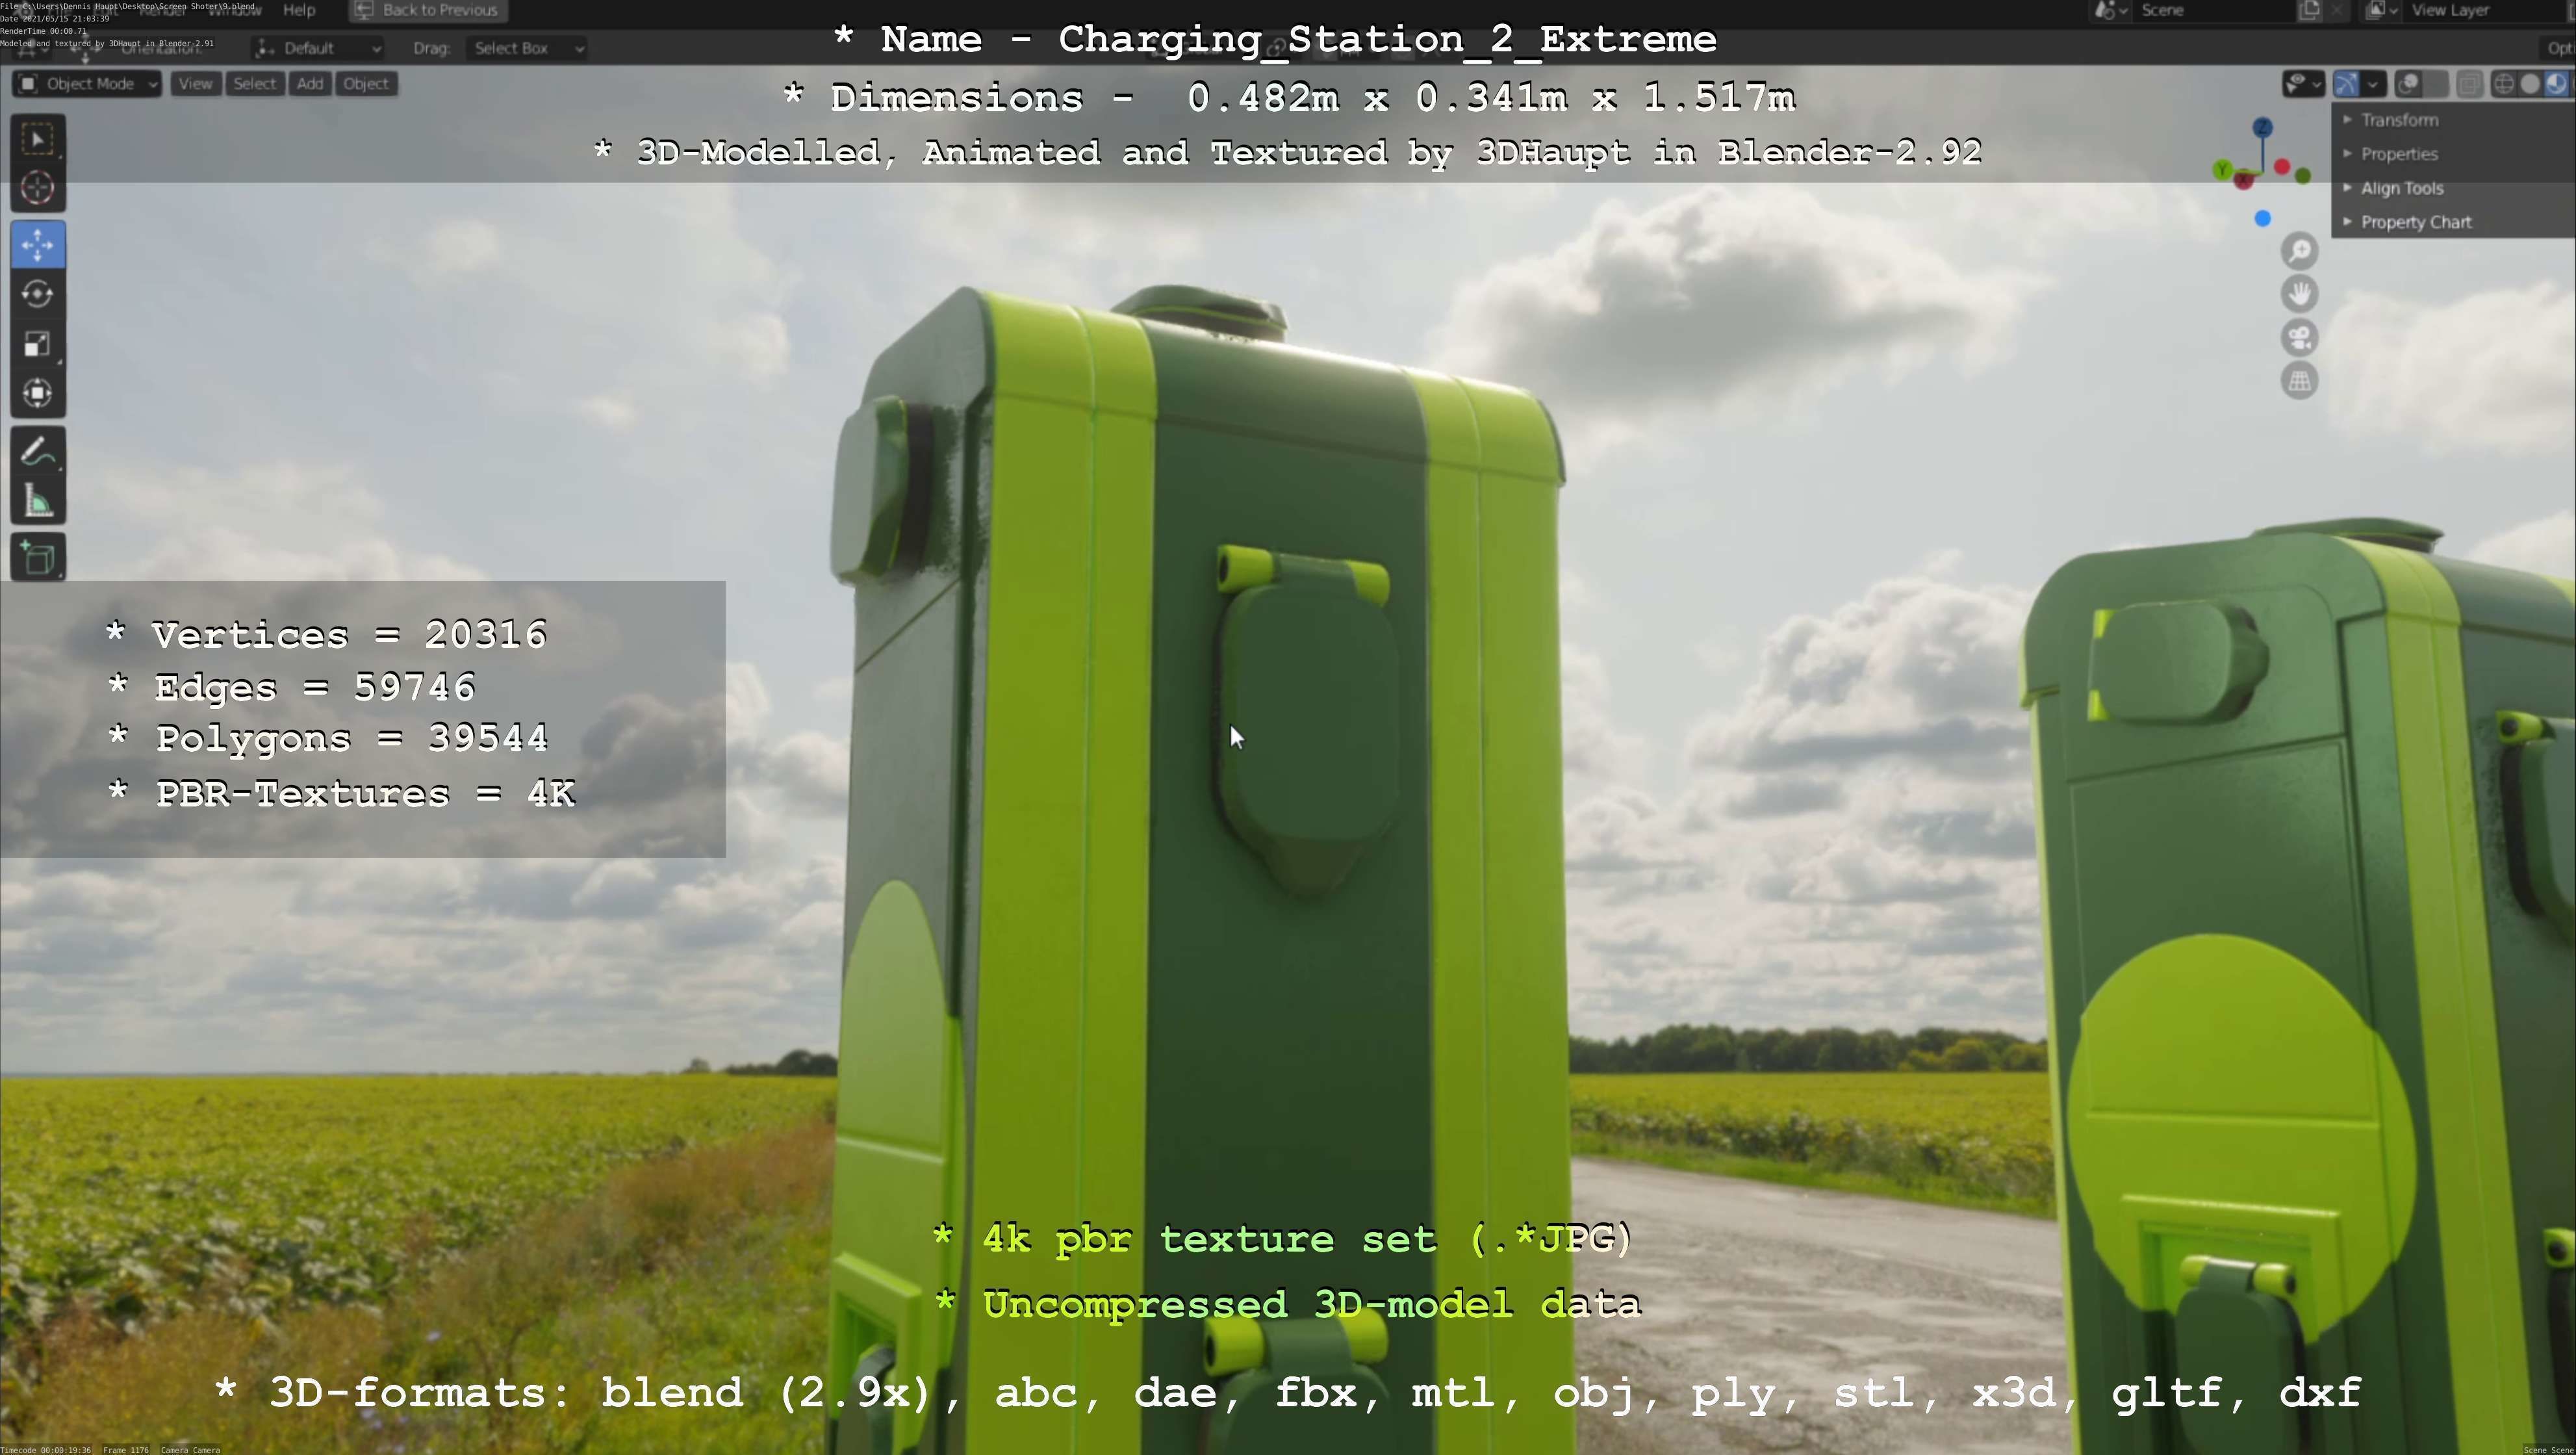The image size is (2576, 1455).
Task: Switch to Solid shading
Action: (2531, 84)
